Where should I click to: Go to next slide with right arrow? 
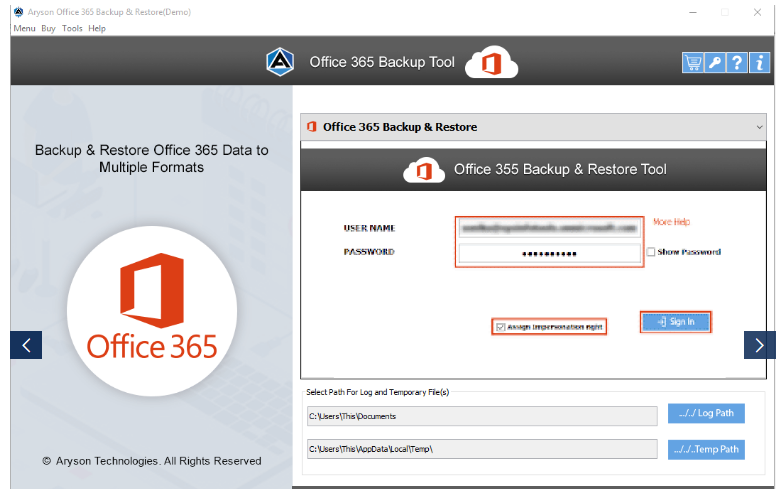click(759, 345)
